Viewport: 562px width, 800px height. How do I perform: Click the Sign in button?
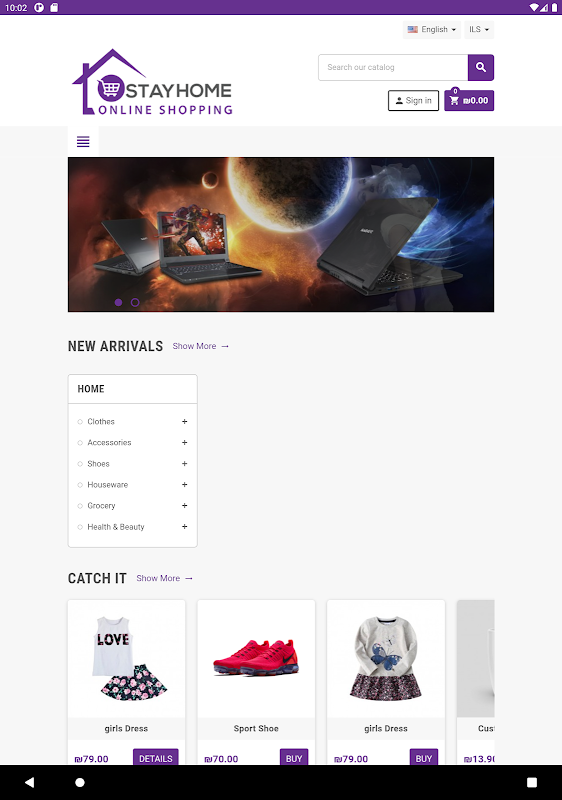(414, 101)
